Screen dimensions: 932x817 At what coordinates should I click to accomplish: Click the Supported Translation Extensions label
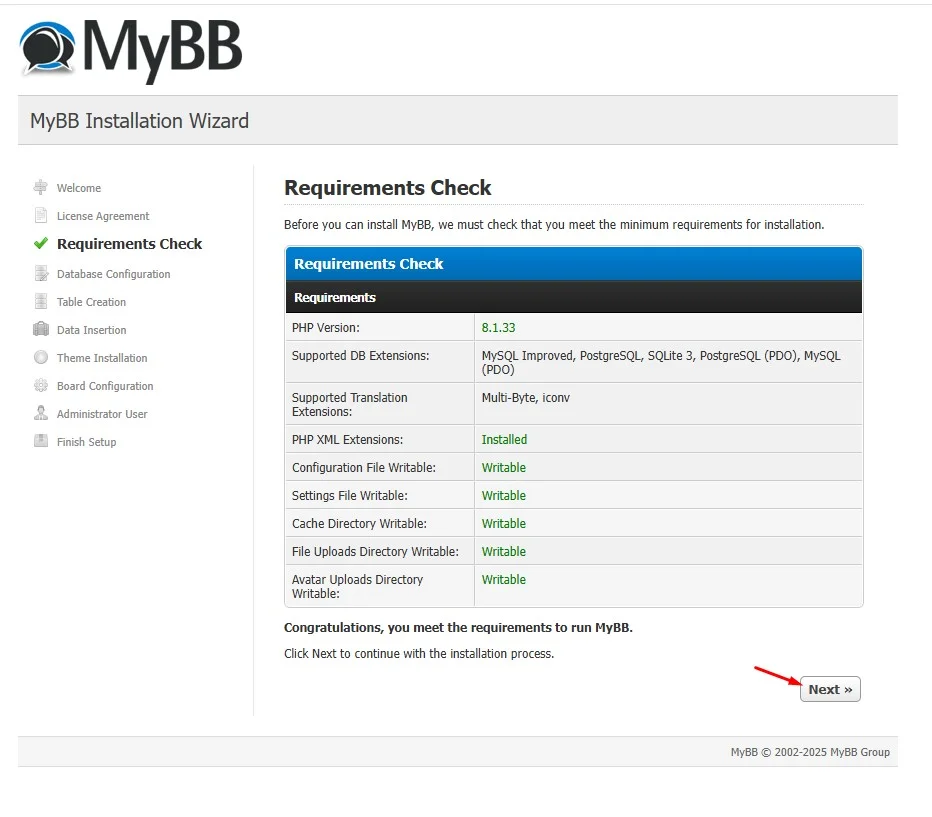[350, 404]
